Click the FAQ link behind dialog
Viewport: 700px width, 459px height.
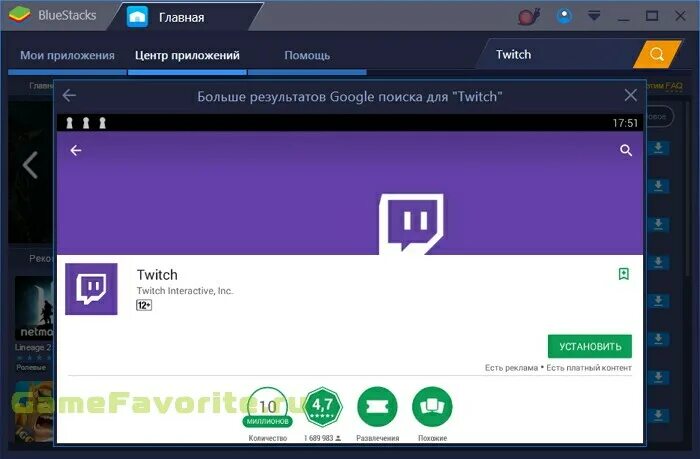(673, 86)
